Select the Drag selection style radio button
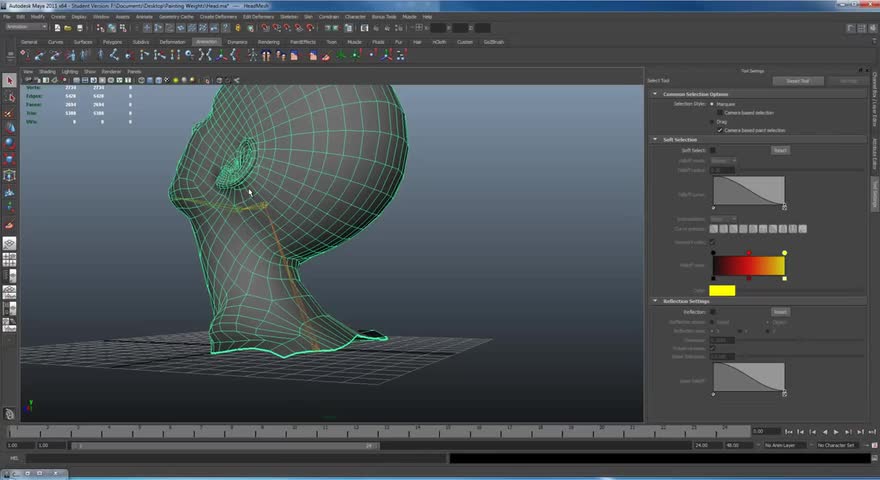Image resolution: width=880 pixels, height=480 pixels. (712, 121)
